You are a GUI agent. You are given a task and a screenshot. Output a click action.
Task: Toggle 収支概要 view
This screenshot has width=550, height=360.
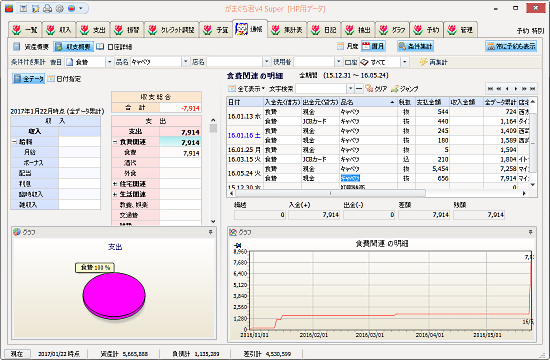coord(74,46)
